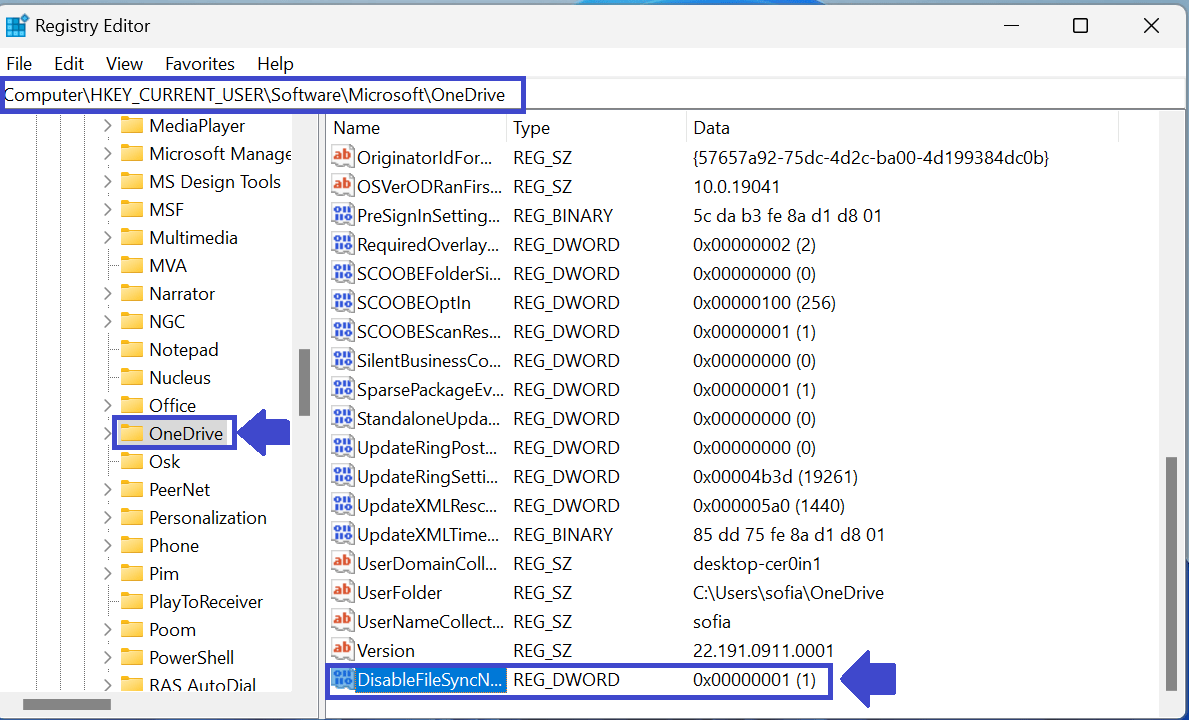Open the File menu
The width and height of the screenshot is (1189, 720).
point(19,64)
